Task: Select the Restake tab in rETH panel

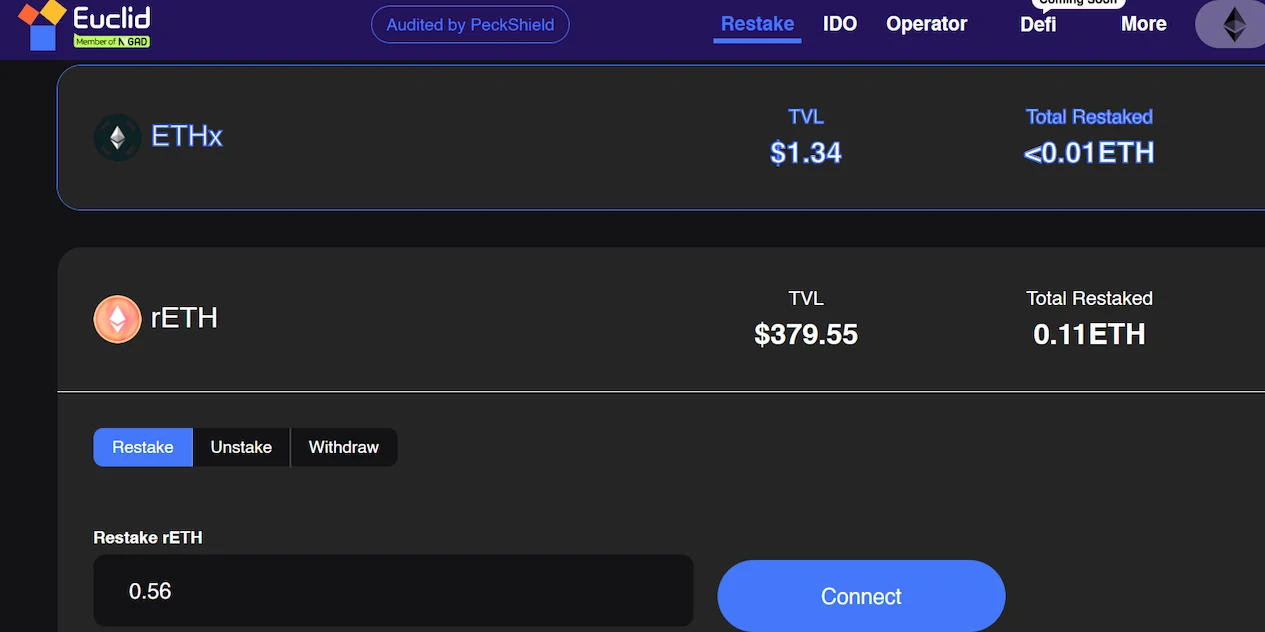Action: point(143,447)
